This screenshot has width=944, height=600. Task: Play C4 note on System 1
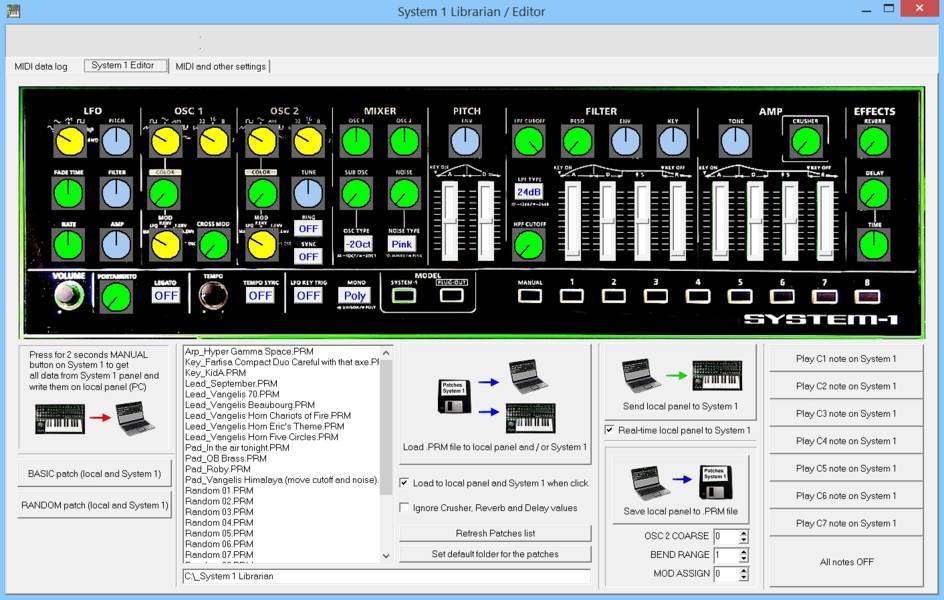(x=848, y=440)
